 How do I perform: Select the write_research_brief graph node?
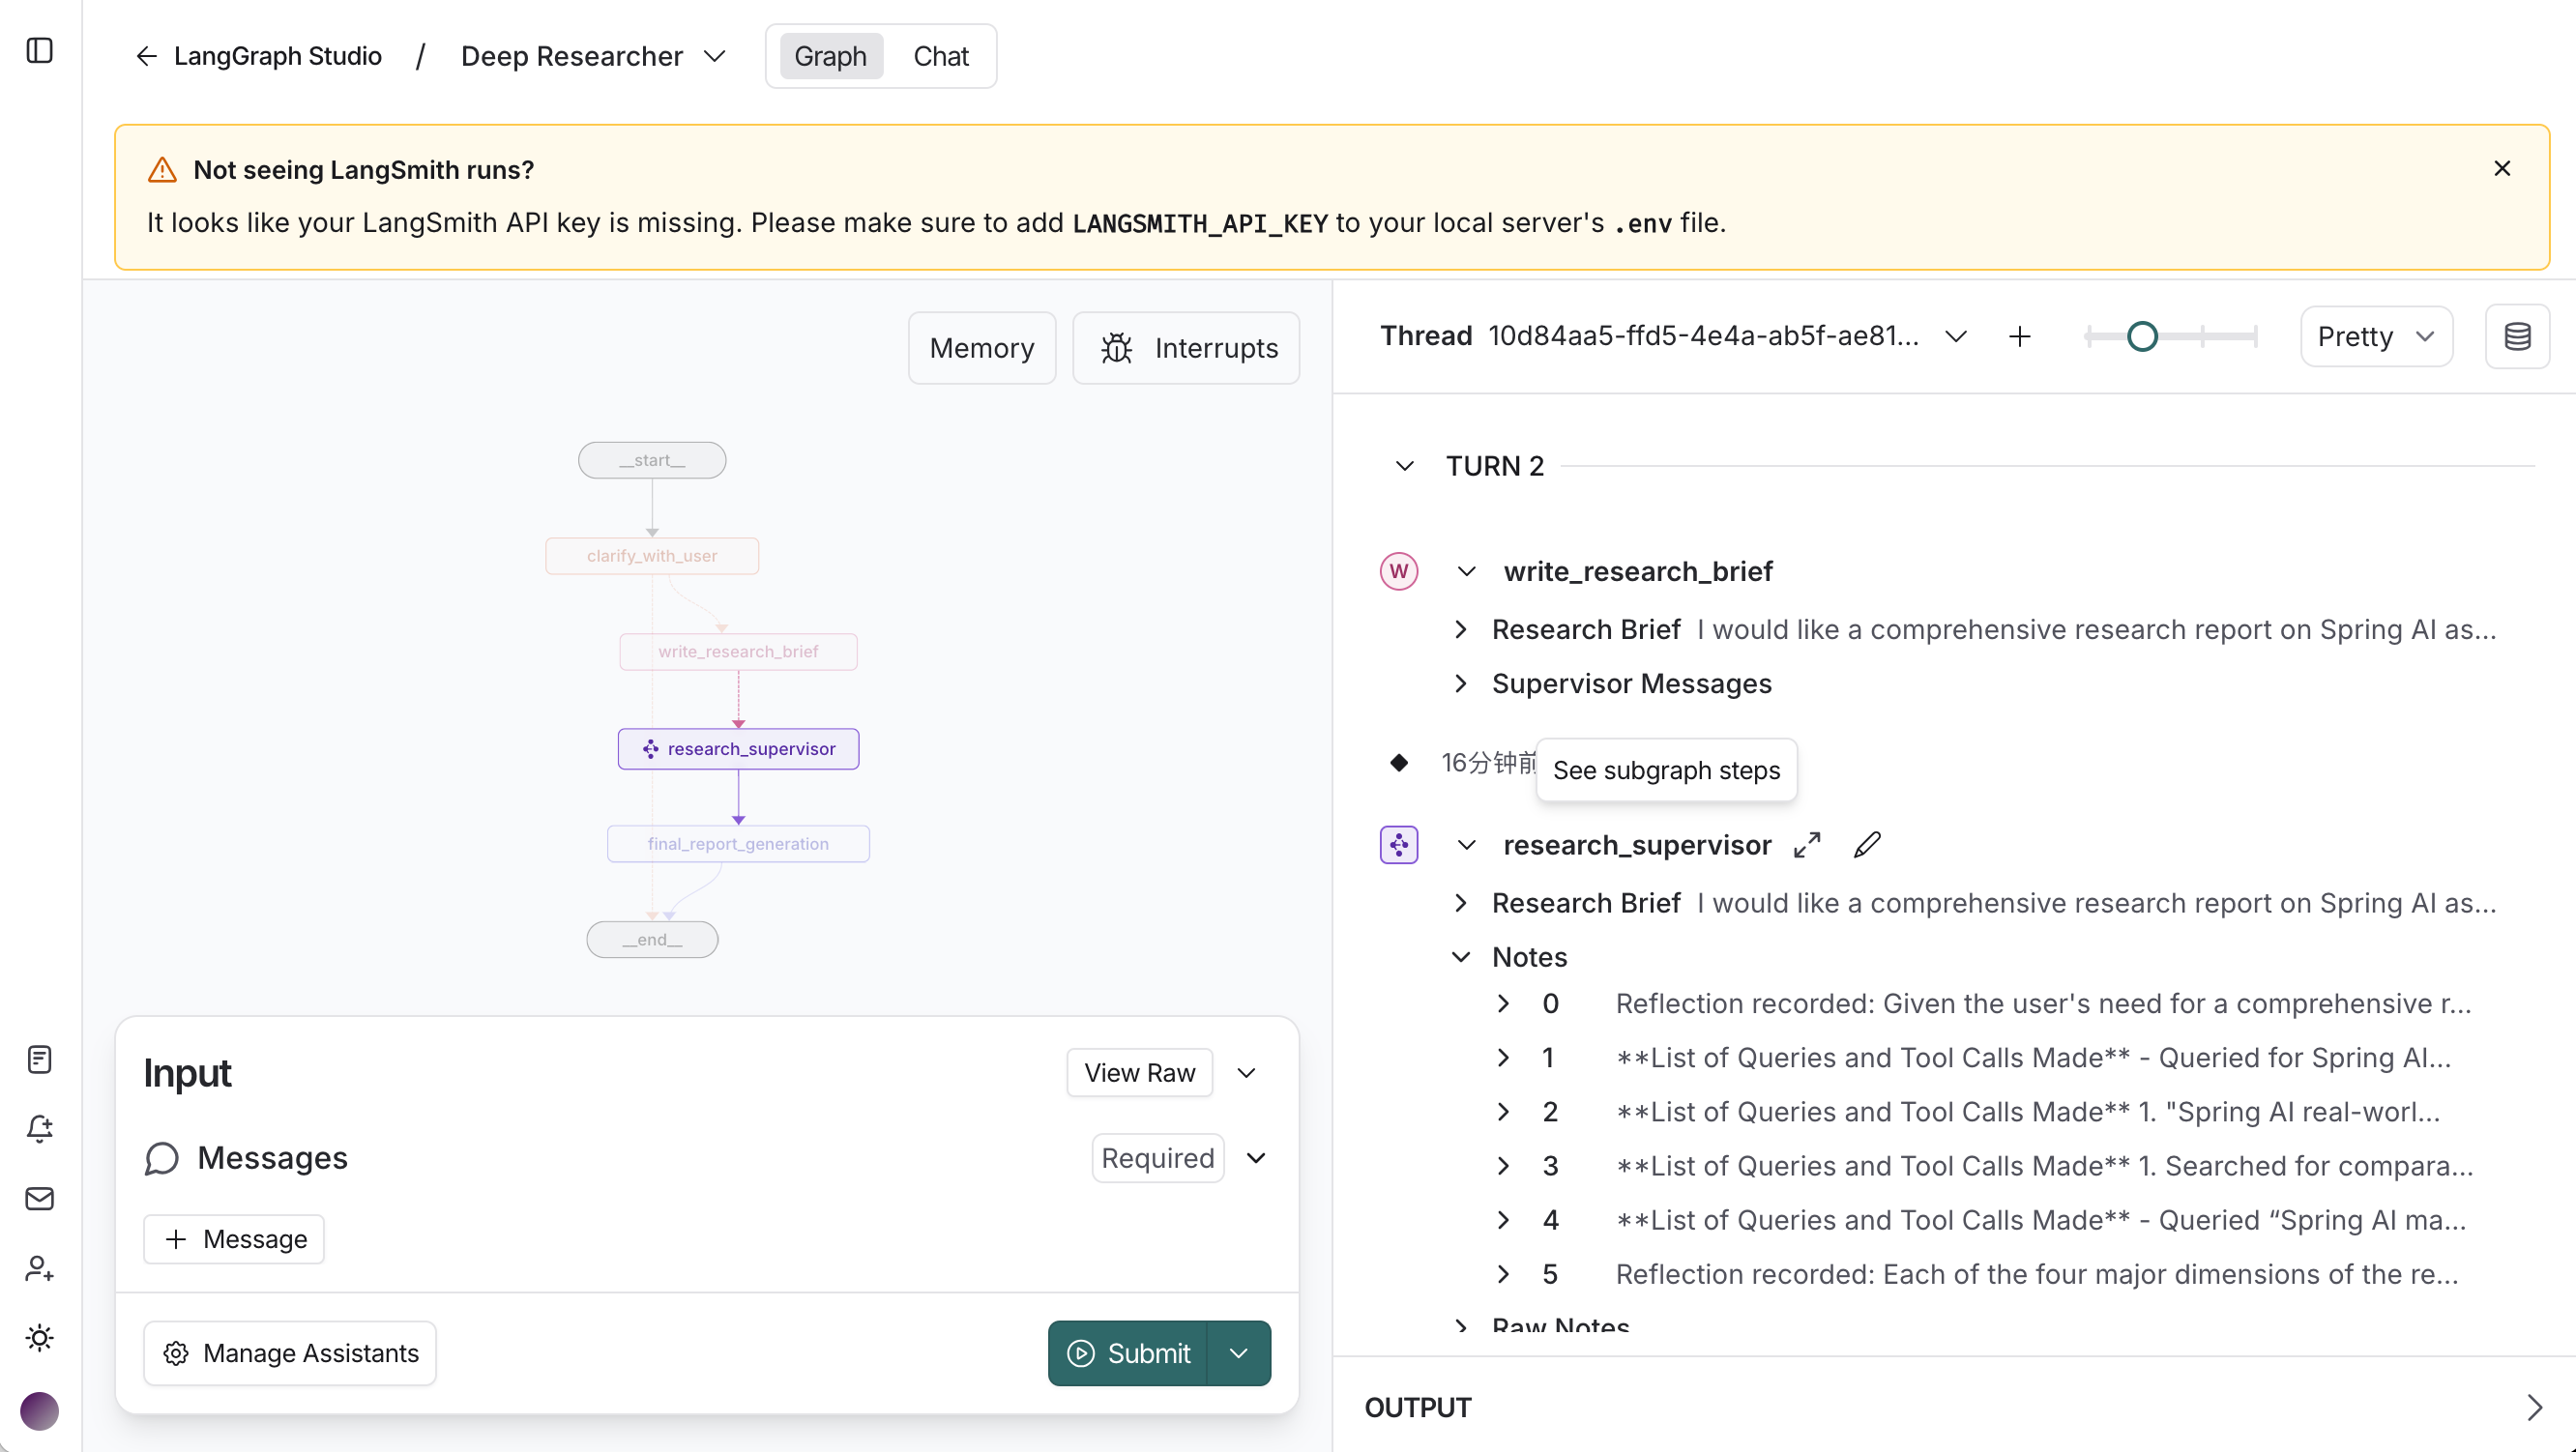[738, 652]
